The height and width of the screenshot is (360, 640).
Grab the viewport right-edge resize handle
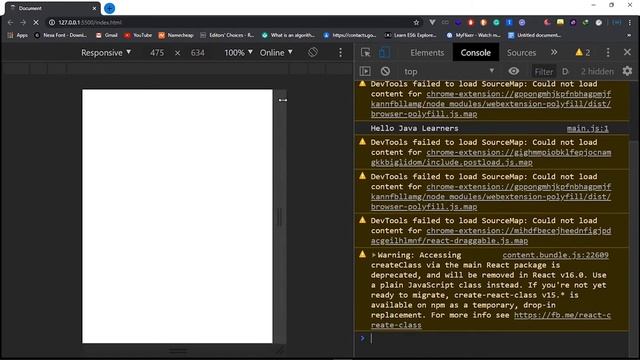click(x=280, y=216)
